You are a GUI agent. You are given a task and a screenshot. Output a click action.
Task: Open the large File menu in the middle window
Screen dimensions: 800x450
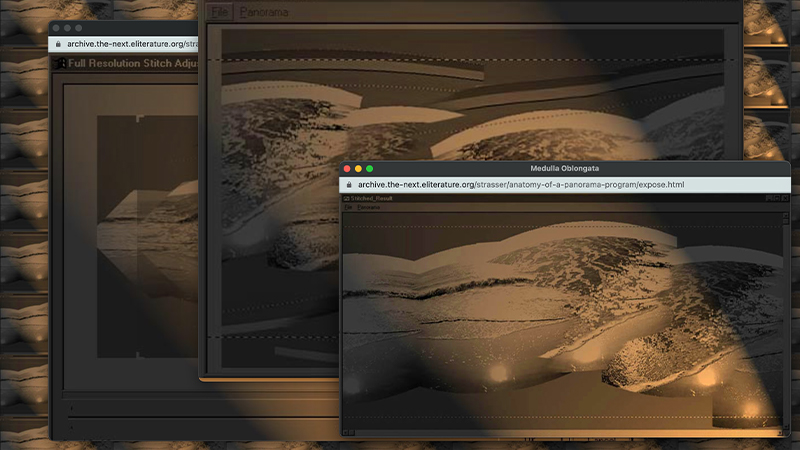pyautogui.click(x=220, y=12)
